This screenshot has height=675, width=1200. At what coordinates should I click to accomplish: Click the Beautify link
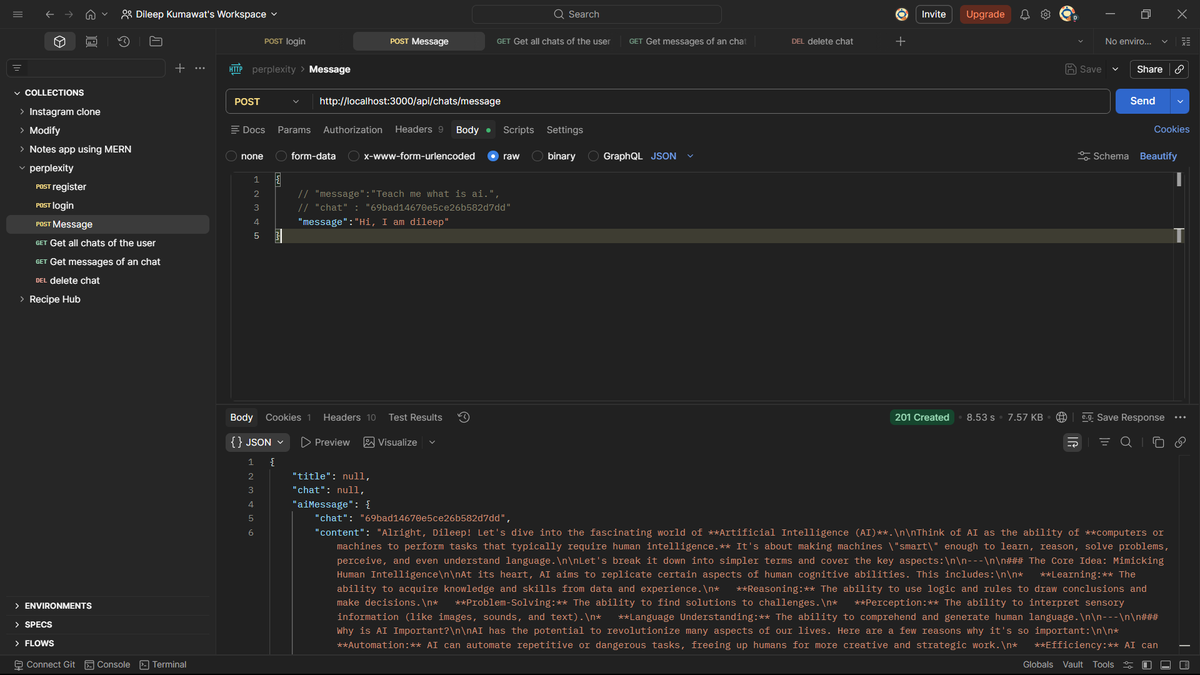pyautogui.click(x=1158, y=156)
